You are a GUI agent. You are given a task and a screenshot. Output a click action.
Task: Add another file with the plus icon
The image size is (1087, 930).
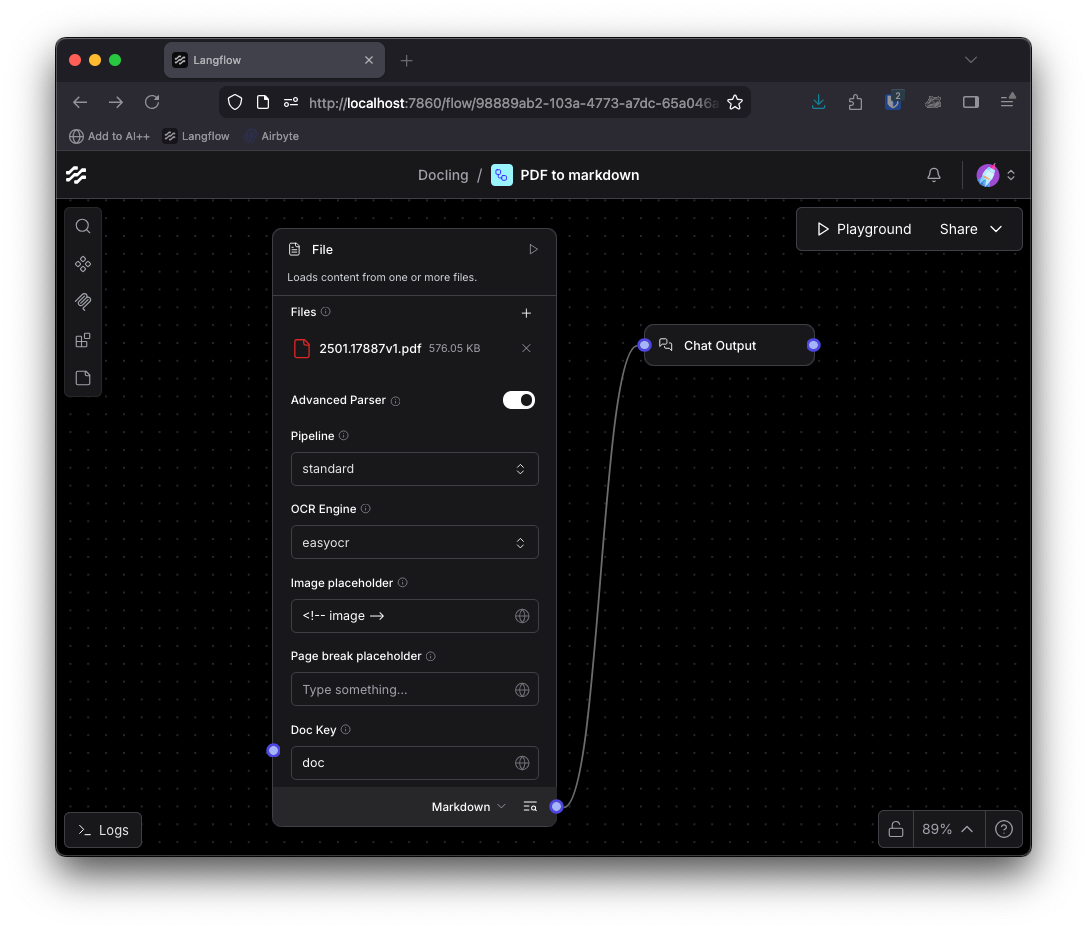[526, 312]
